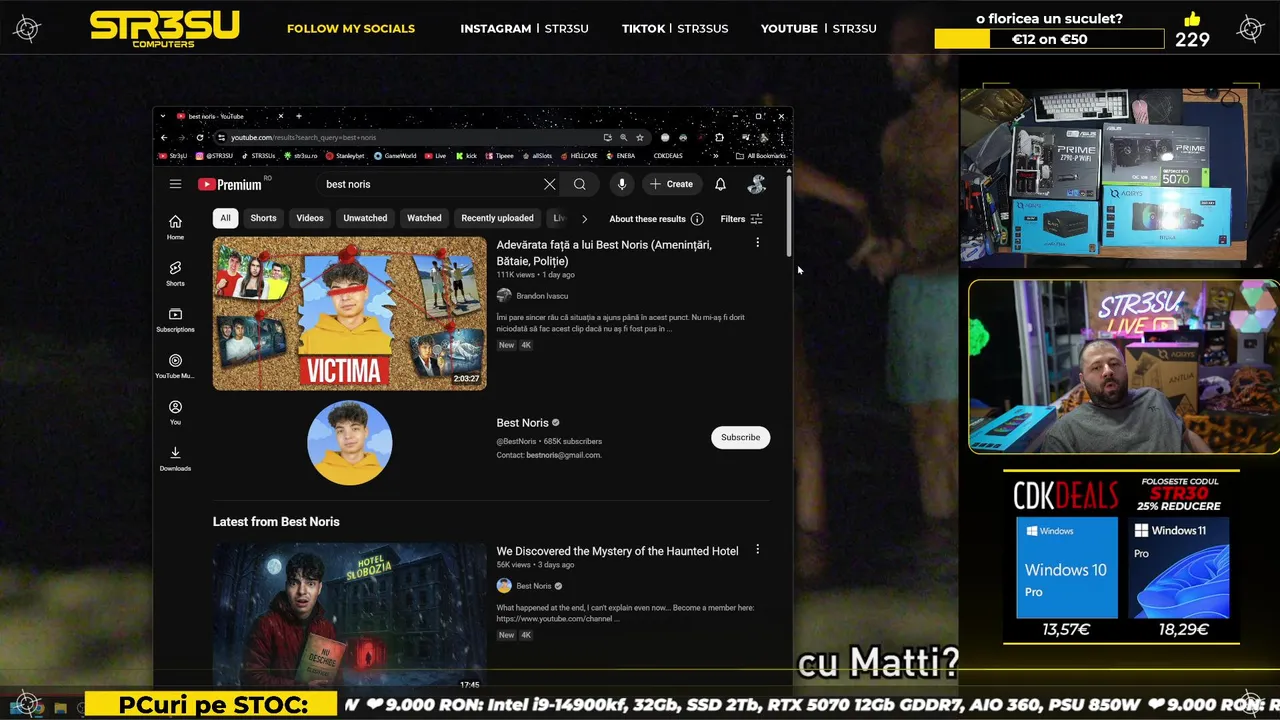Subscribe to Best Noris channel
This screenshot has width=1280, height=720.
pos(740,437)
